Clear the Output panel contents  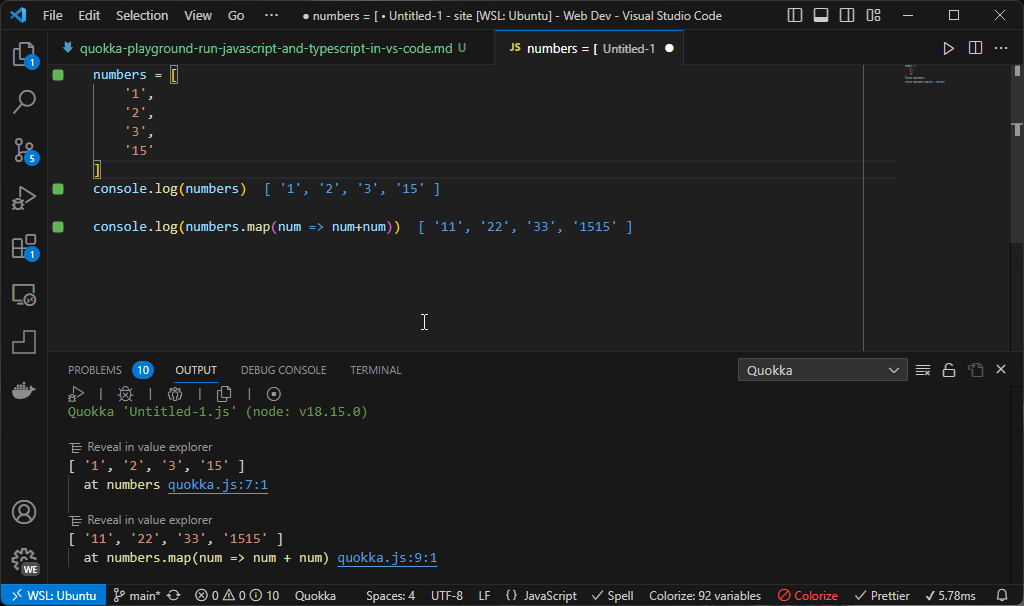(x=922, y=369)
